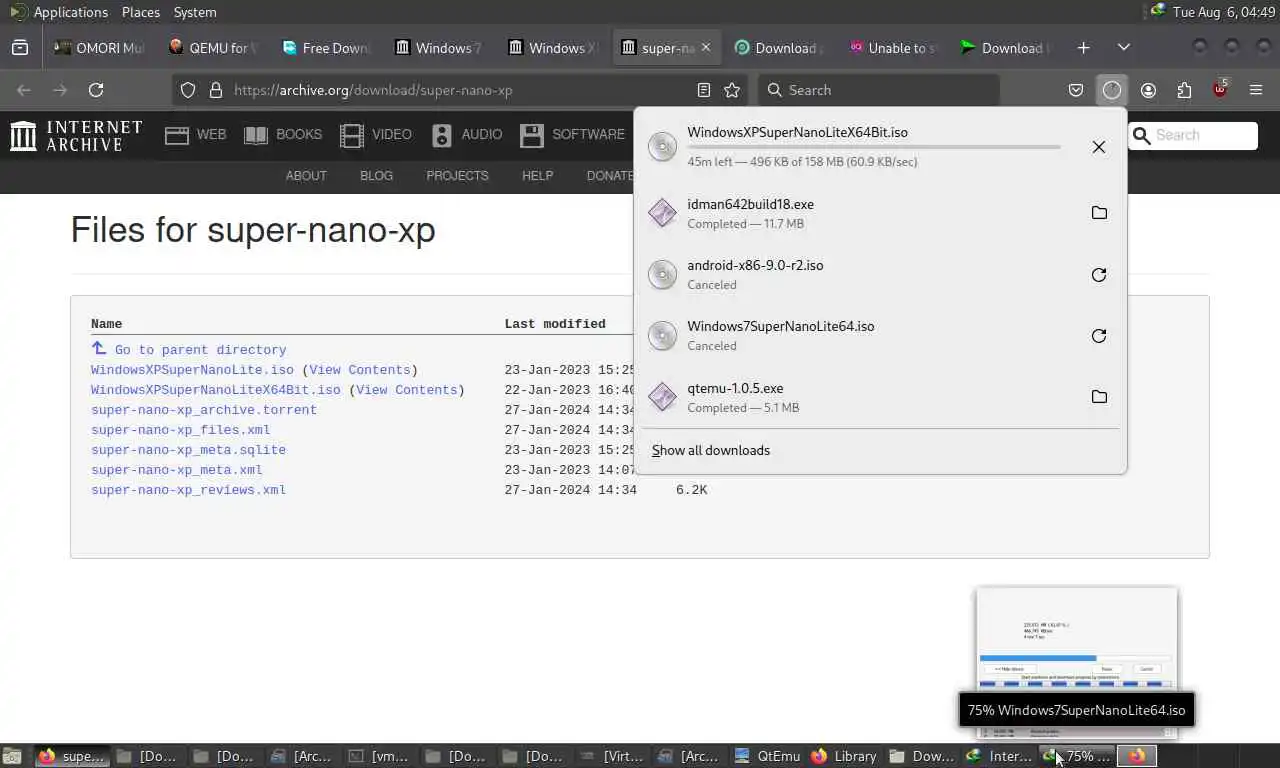Open the BLOG link
The width and height of the screenshot is (1280, 768).
point(376,175)
